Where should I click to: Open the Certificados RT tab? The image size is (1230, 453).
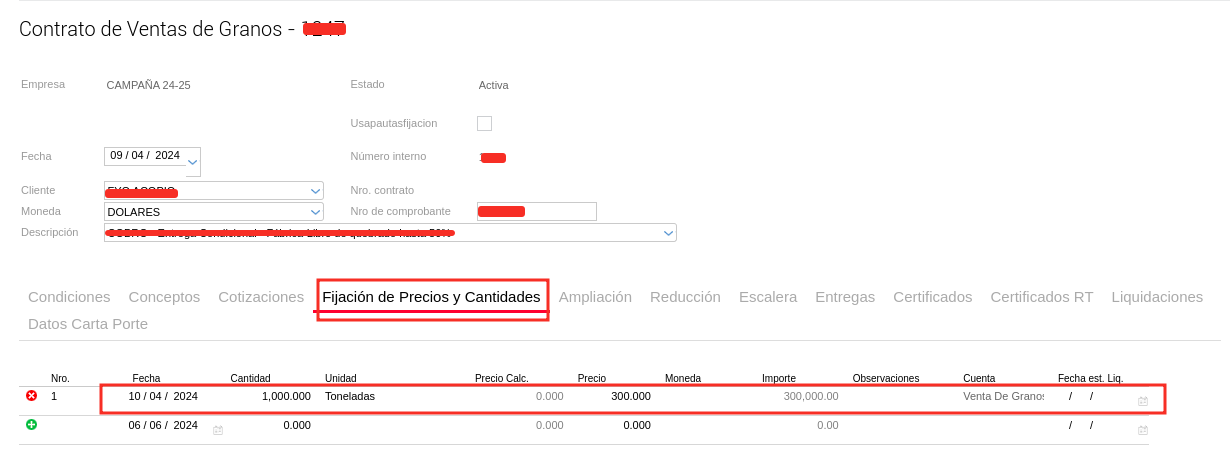[1041, 297]
